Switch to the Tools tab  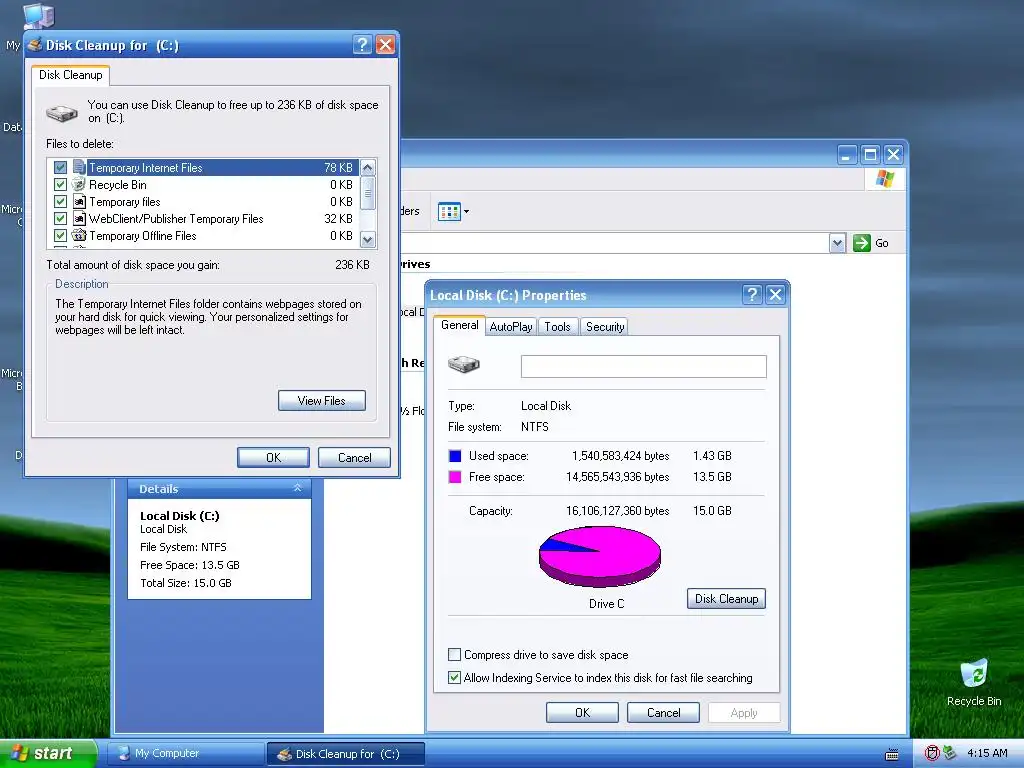pos(557,327)
